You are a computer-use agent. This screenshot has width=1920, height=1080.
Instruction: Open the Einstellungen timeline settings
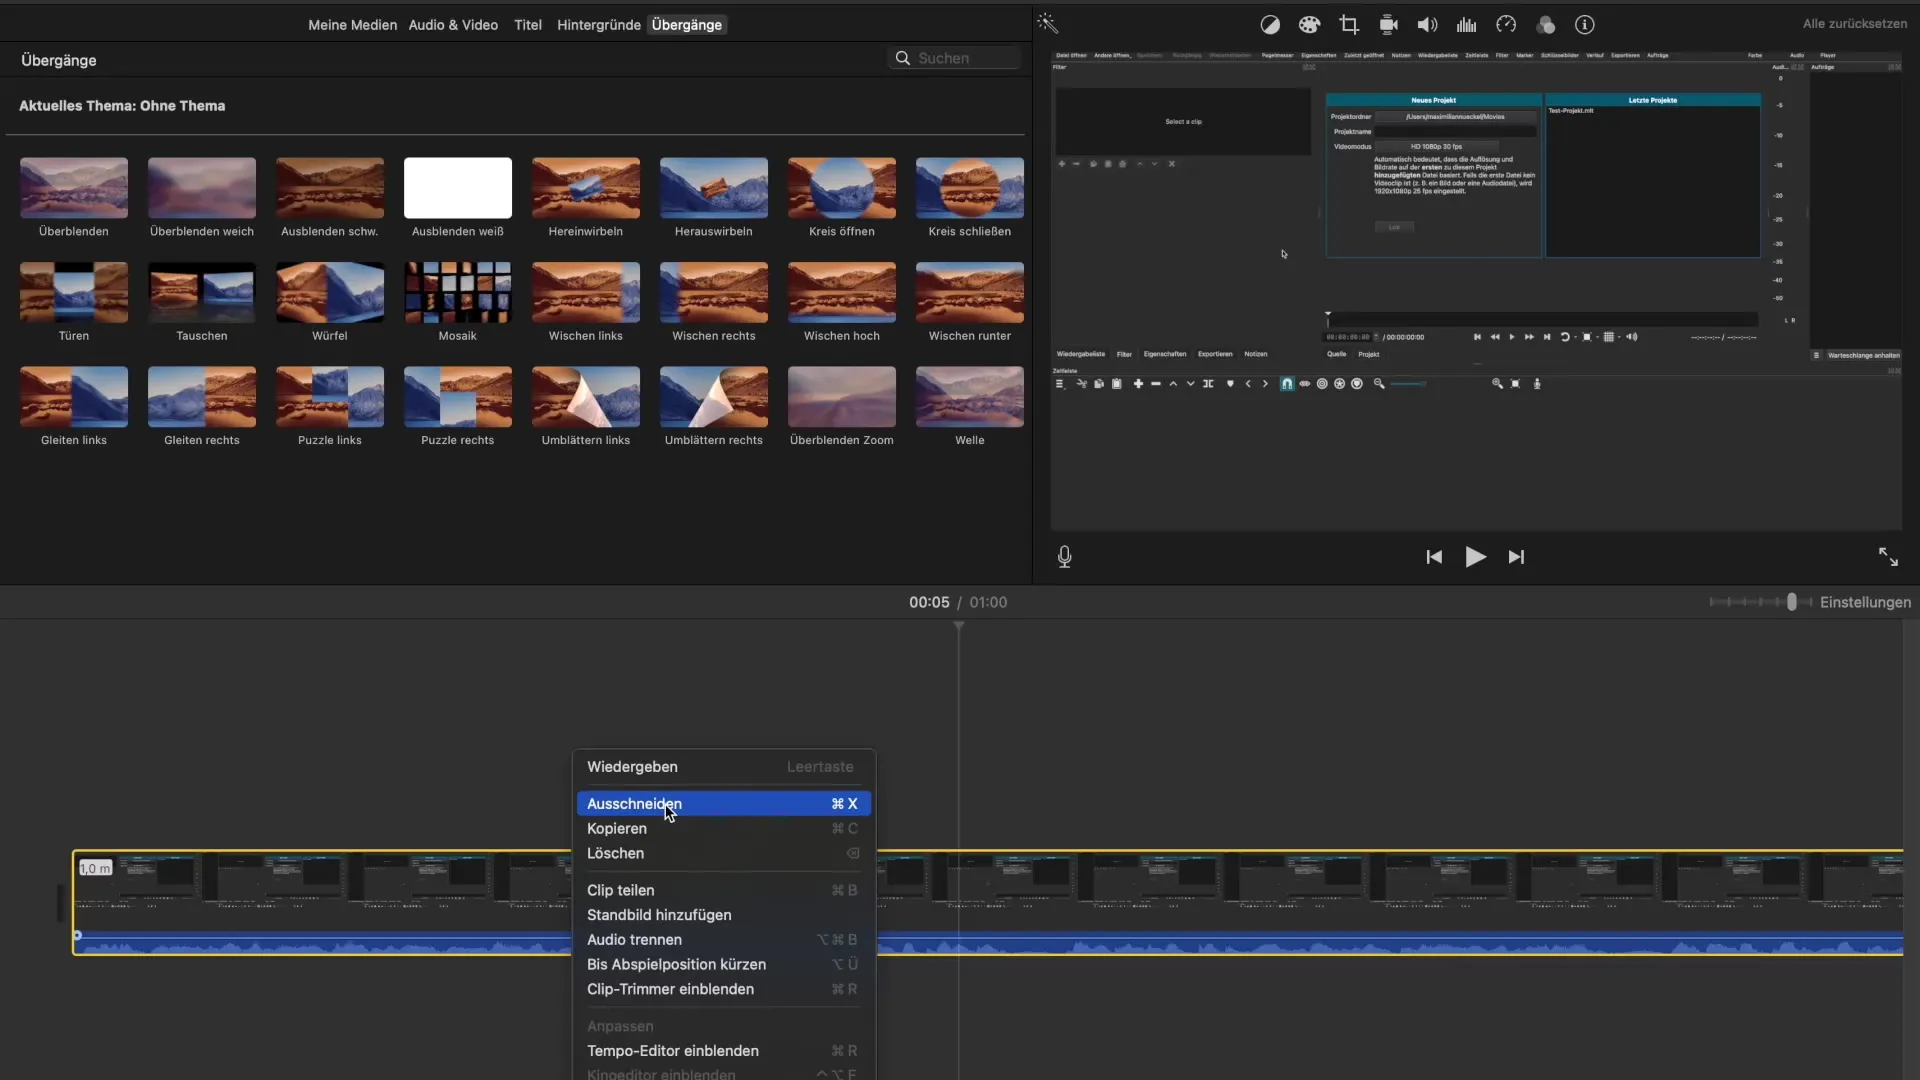pos(1865,602)
